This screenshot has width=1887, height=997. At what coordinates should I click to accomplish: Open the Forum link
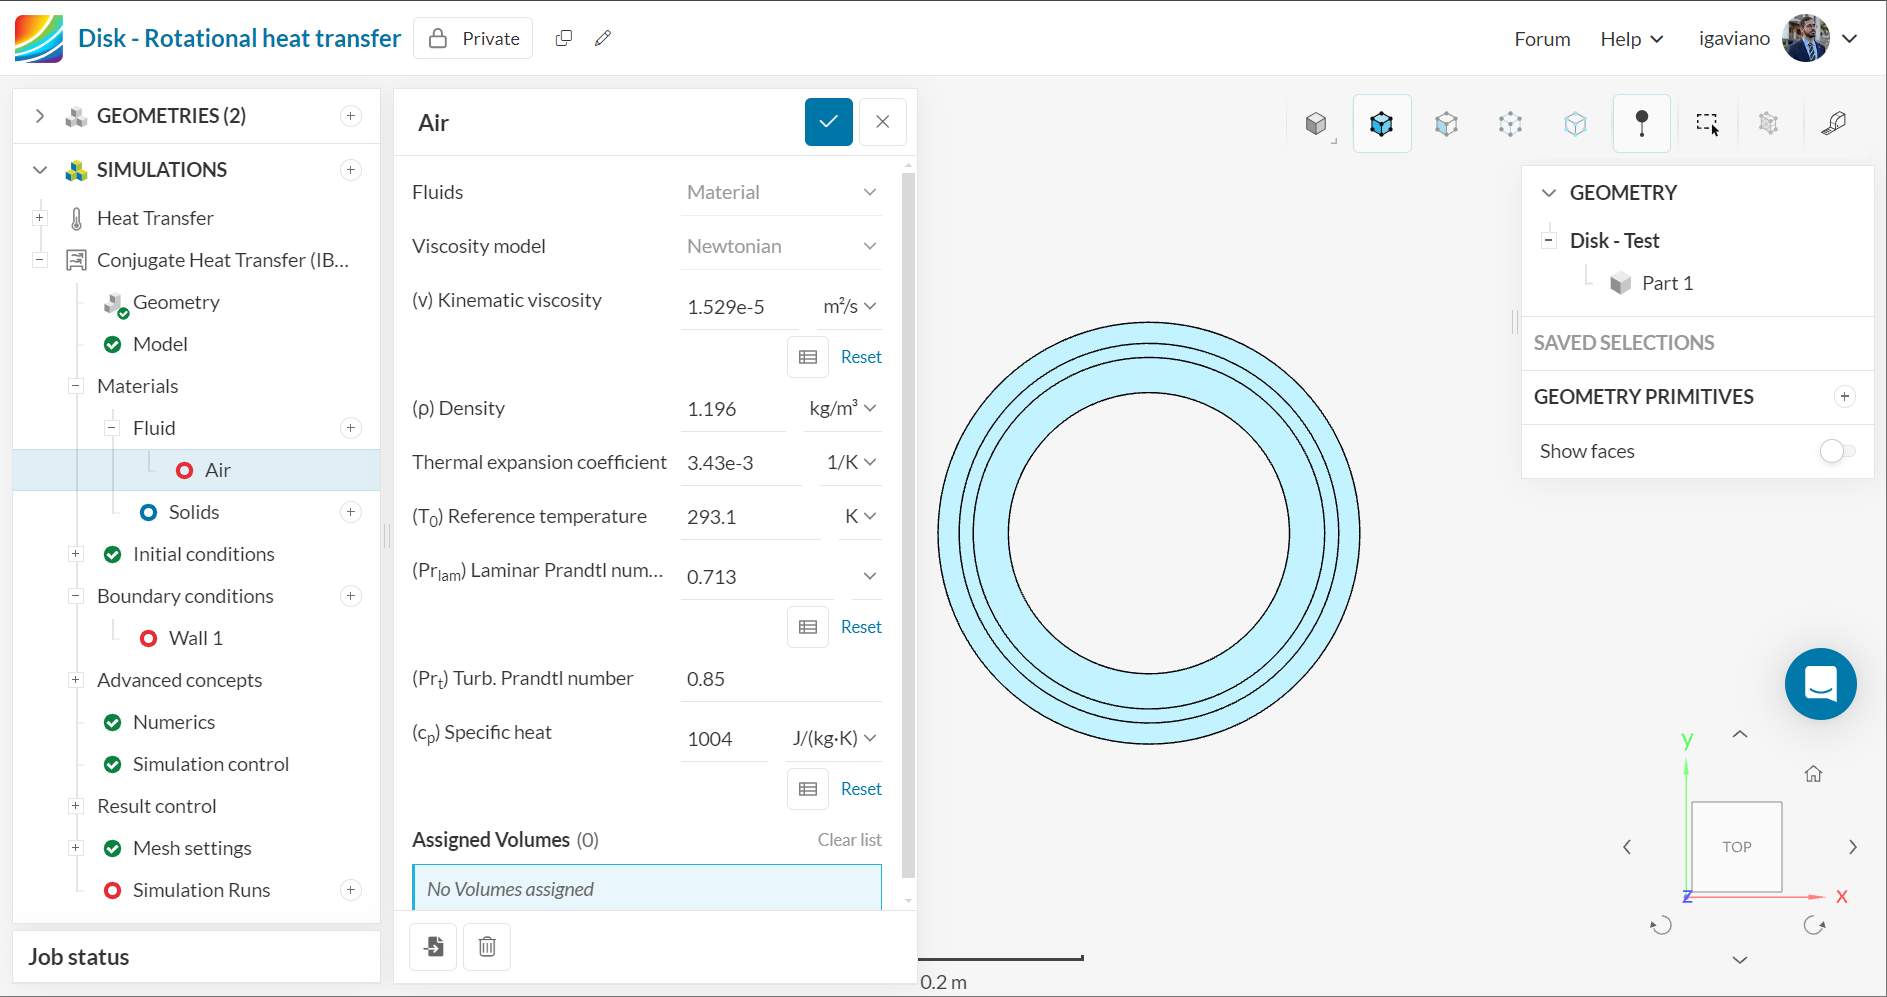[x=1541, y=39]
